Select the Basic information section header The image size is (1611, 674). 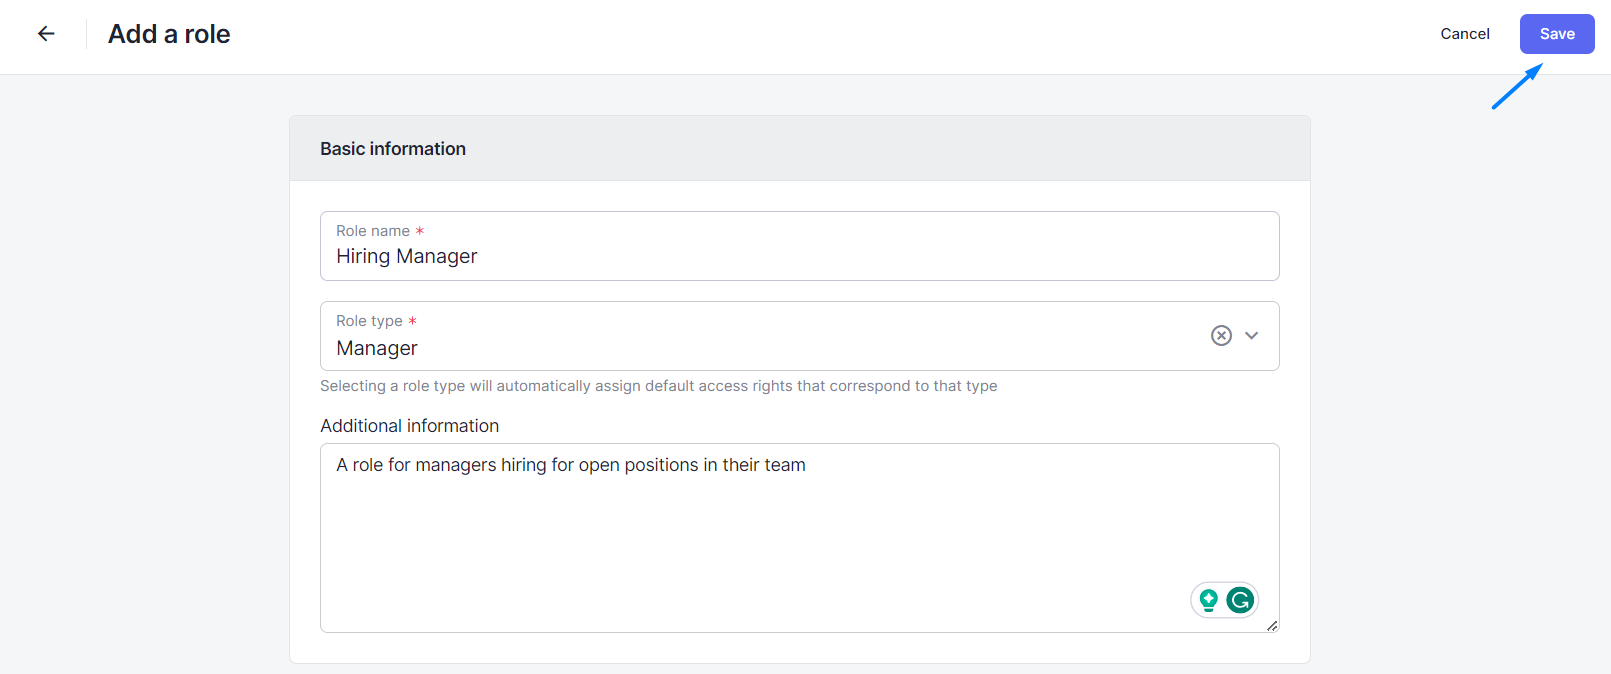[393, 149]
